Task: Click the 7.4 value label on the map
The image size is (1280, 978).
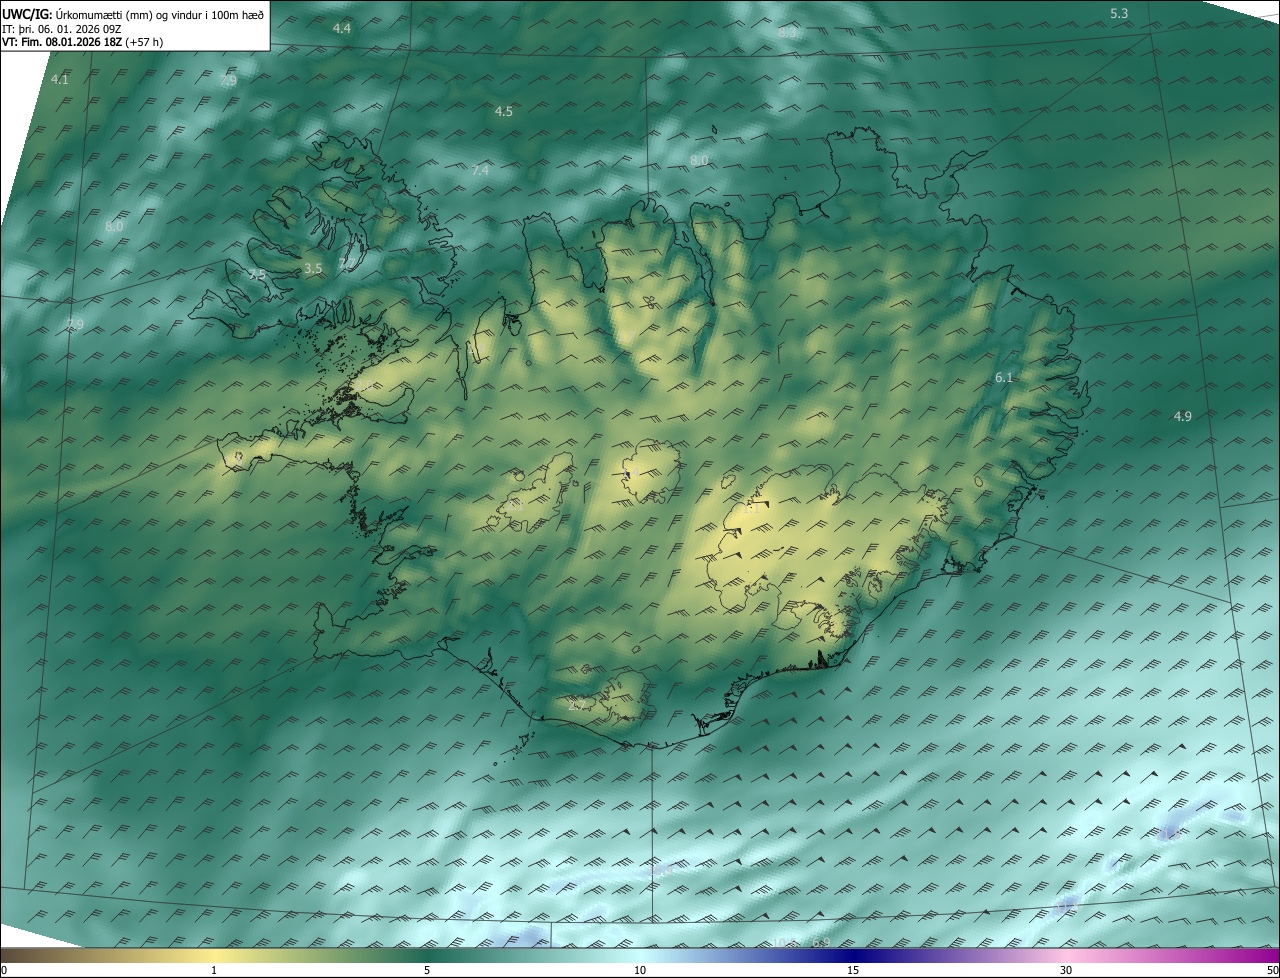Action: point(480,171)
